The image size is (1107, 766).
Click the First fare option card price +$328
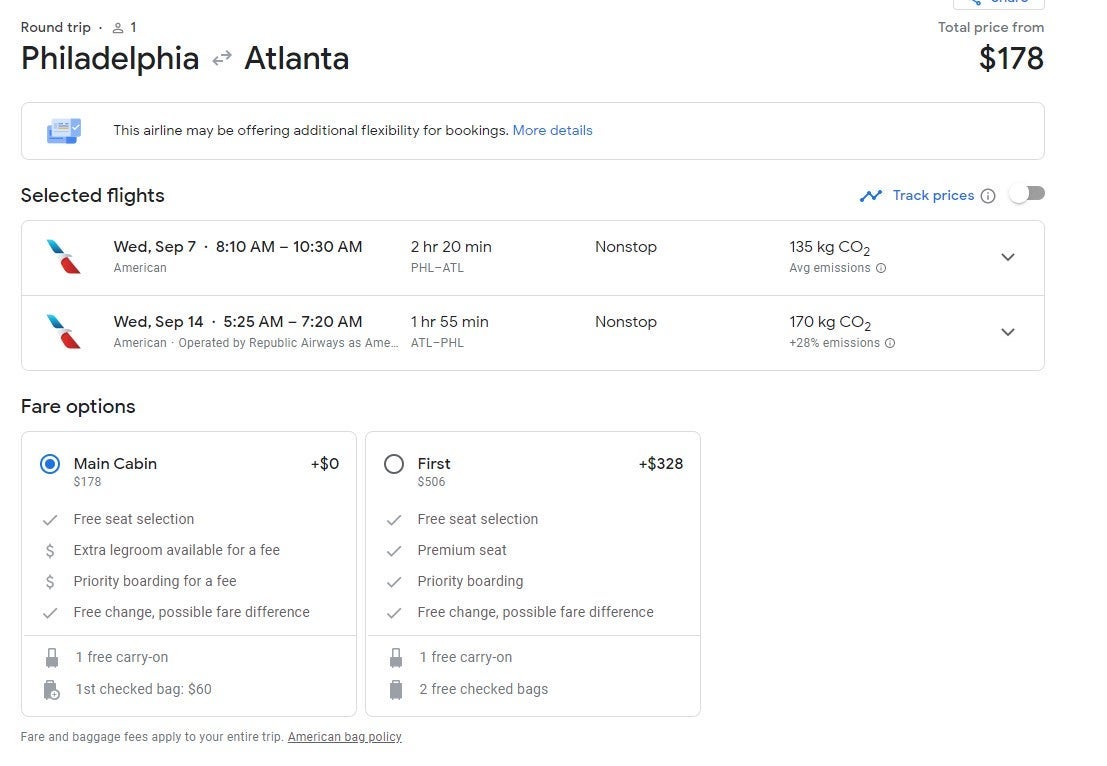(660, 464)
